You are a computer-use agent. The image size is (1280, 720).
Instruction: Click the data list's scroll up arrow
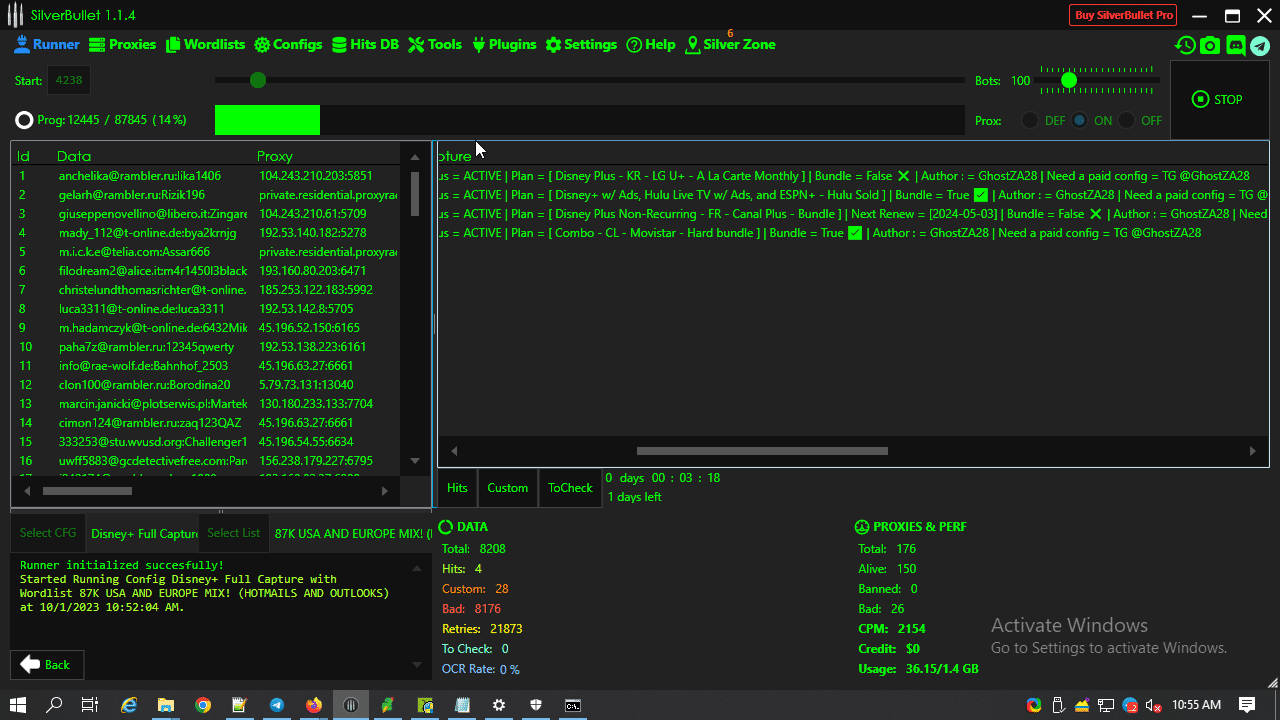tap(415, 157)
